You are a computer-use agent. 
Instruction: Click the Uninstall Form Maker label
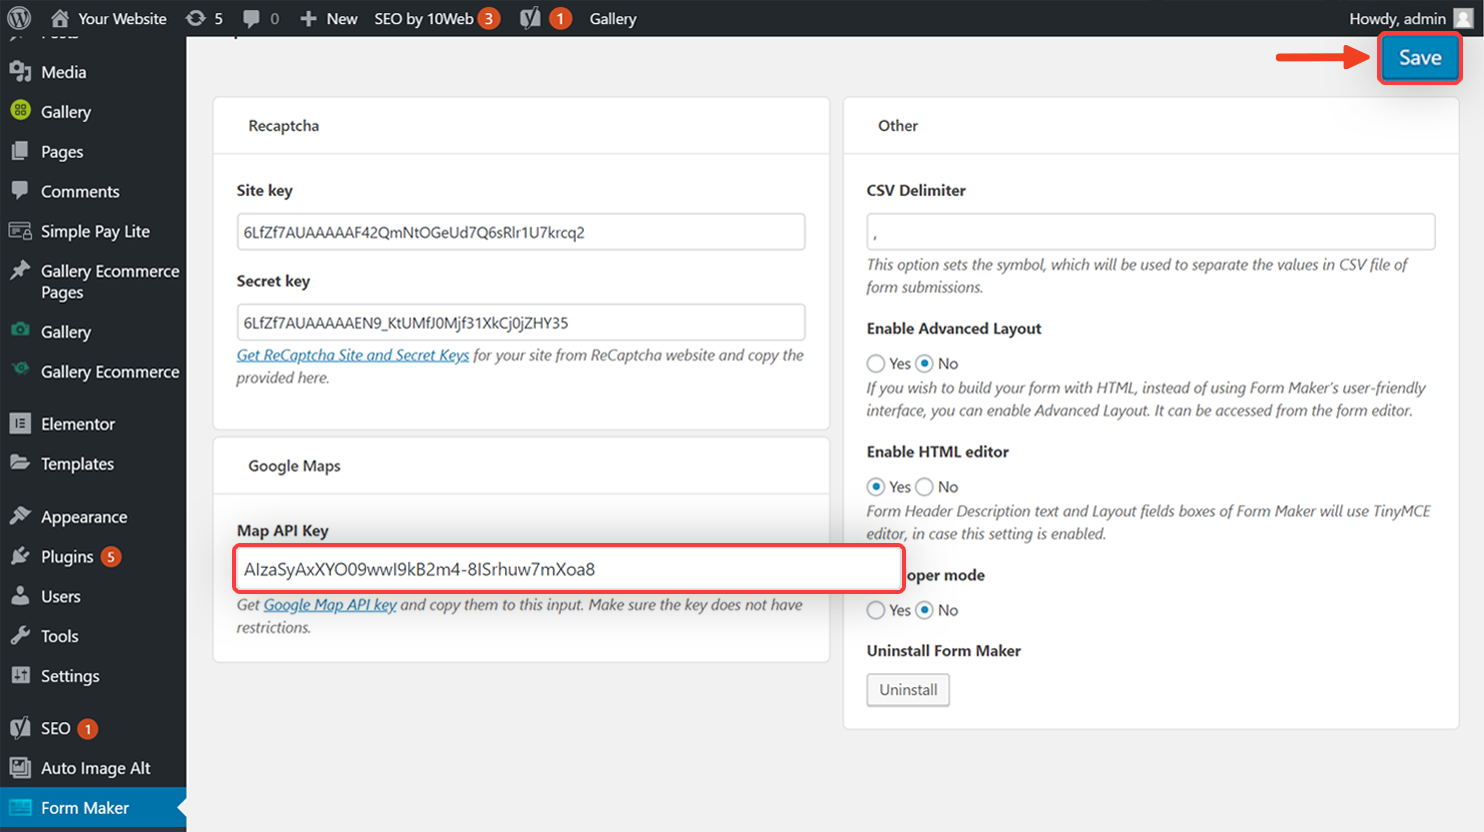tap(944, 651)
